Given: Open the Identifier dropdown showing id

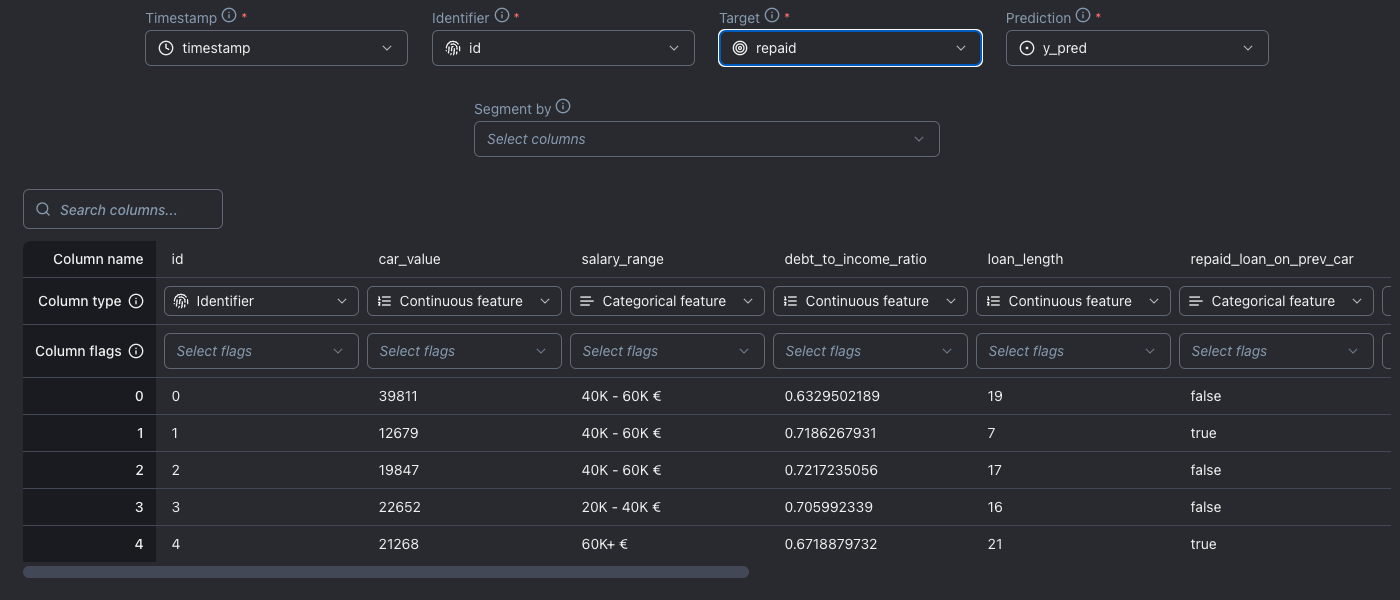Looking at the screenshot, I should pyautogui.click(x=563, y=48).
